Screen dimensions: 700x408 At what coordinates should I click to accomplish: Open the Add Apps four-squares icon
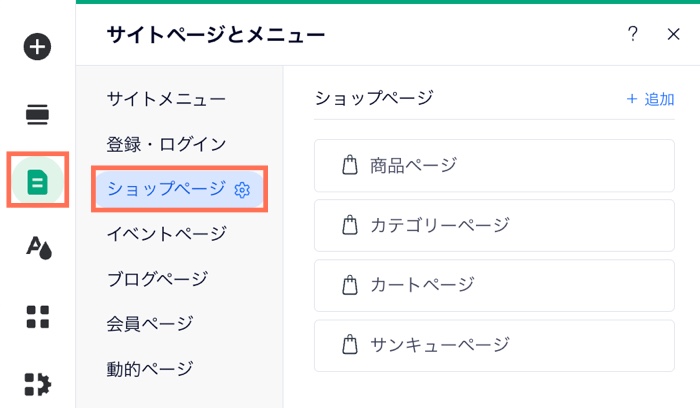tap(38, 316)
